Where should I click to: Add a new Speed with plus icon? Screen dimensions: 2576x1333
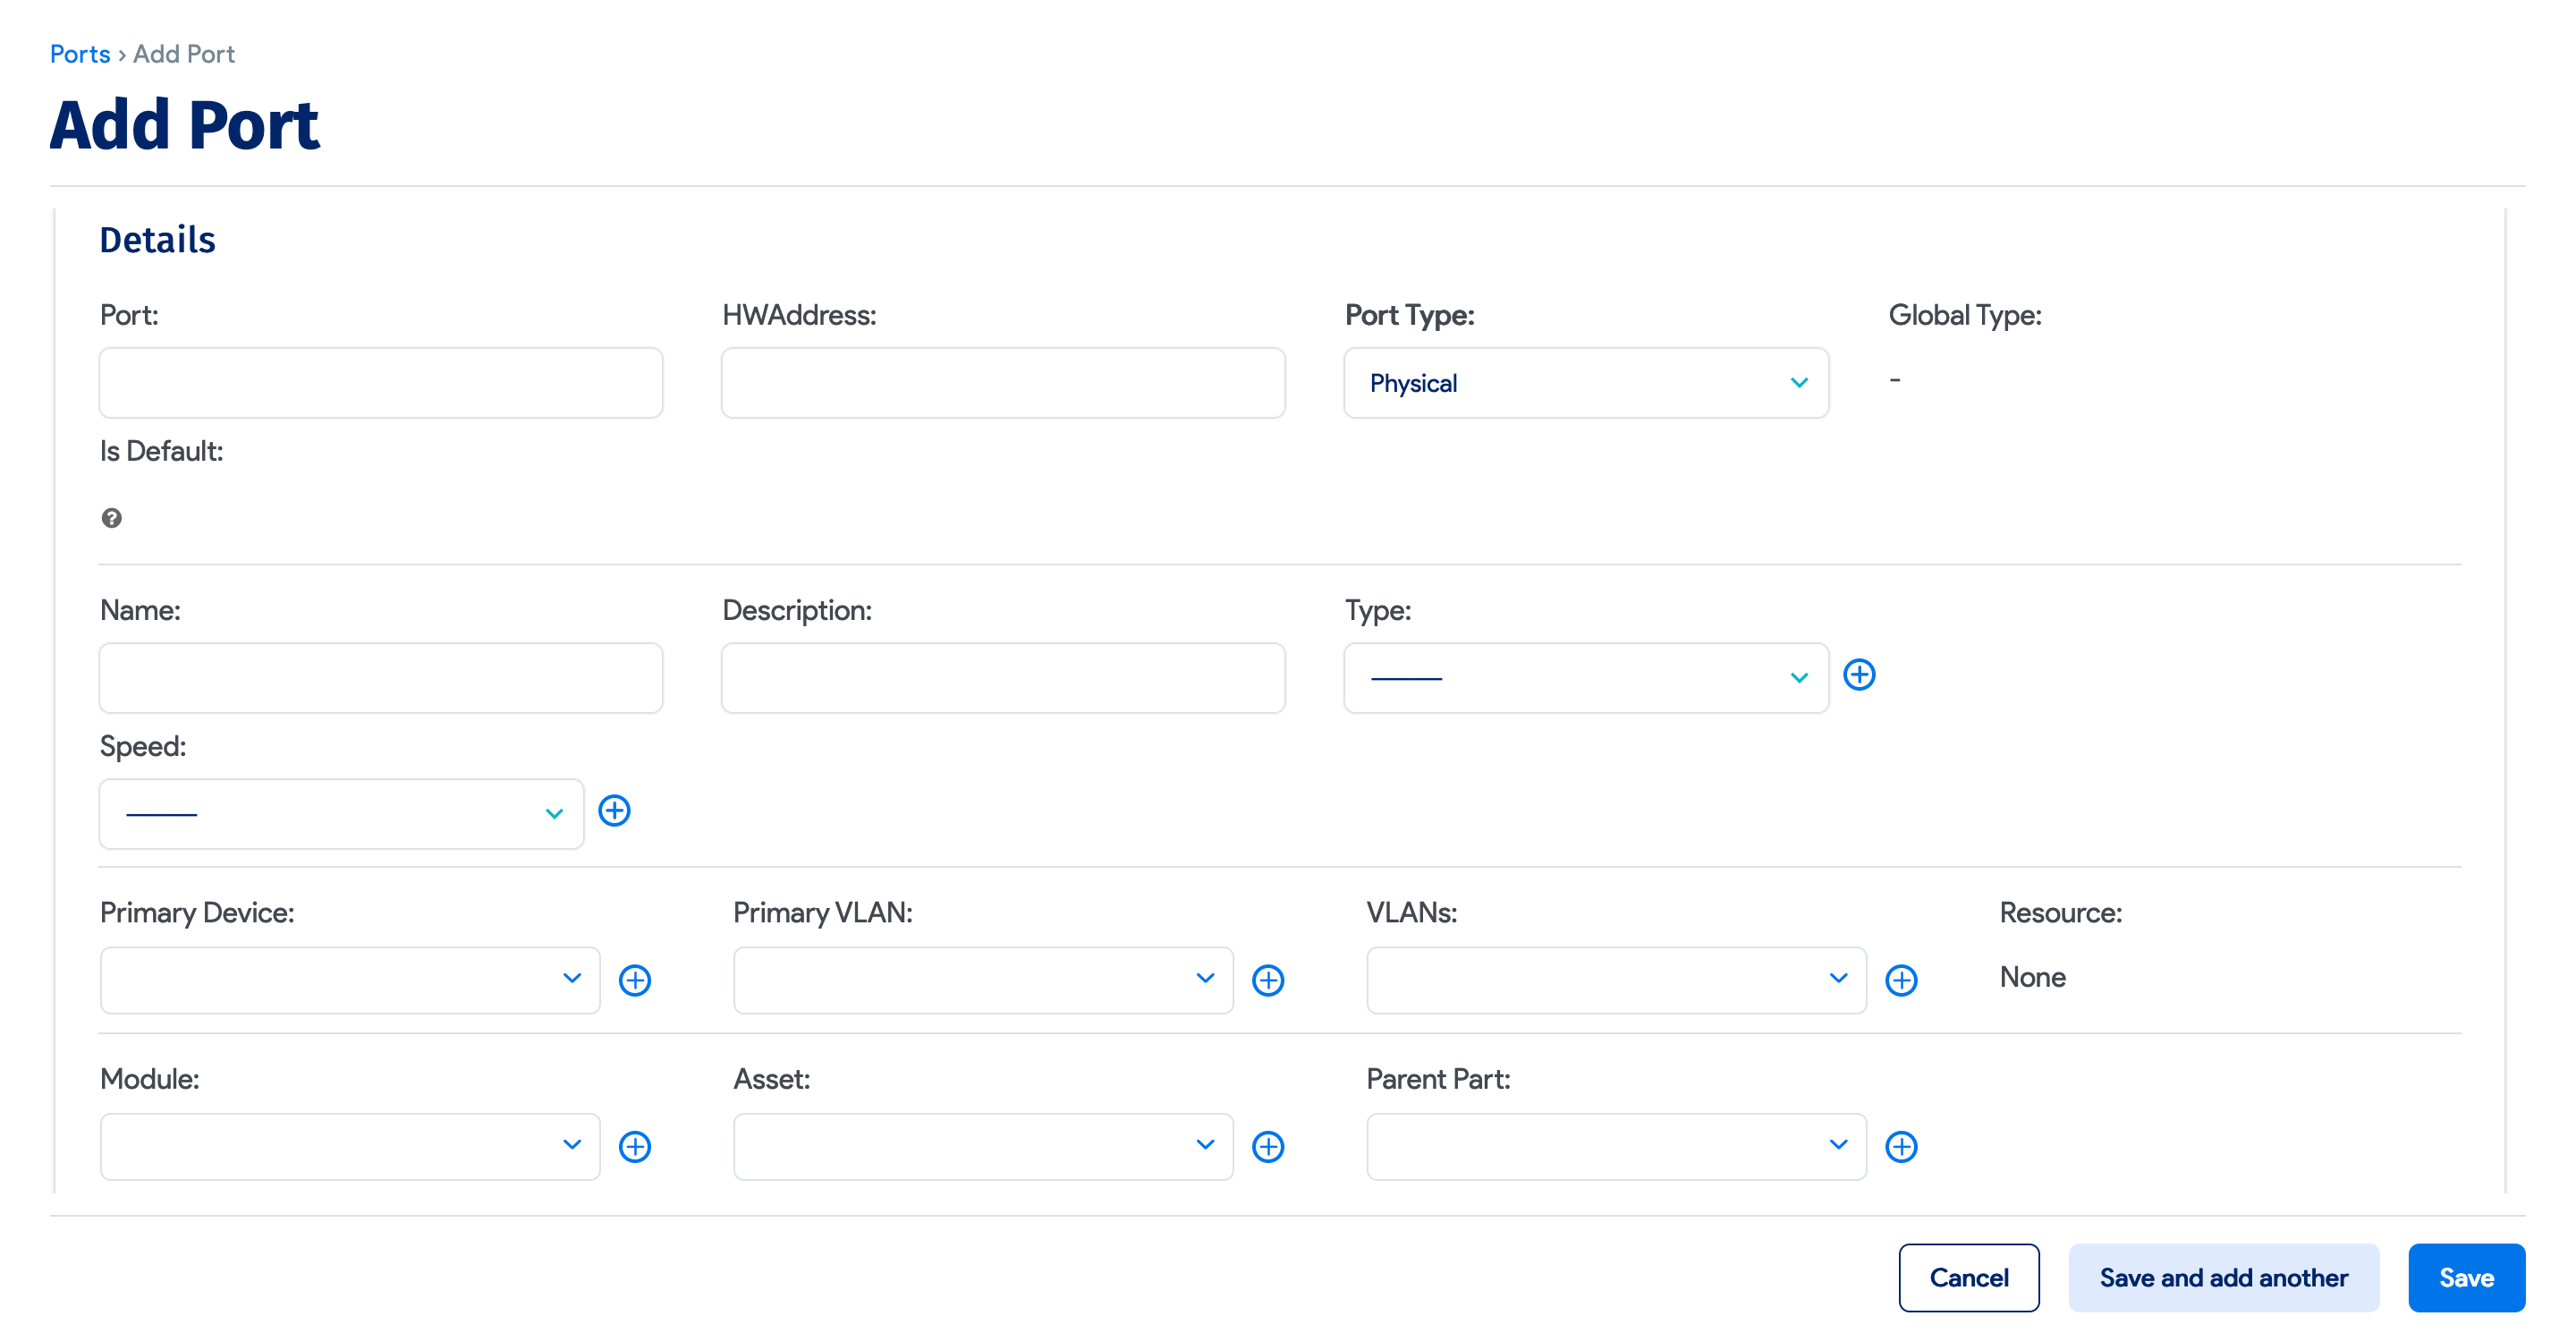614,811
